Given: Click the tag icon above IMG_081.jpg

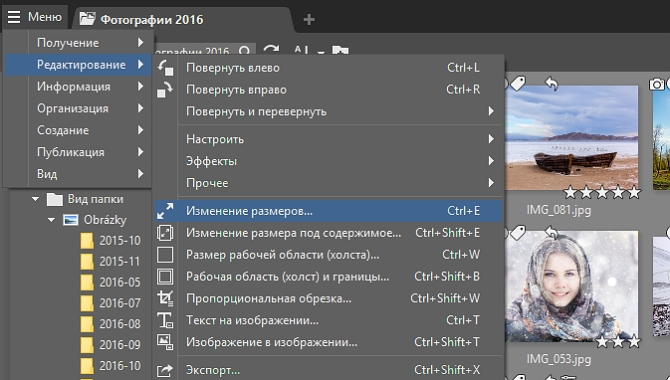Looking at the screenshot, I should tap(518, 83).
